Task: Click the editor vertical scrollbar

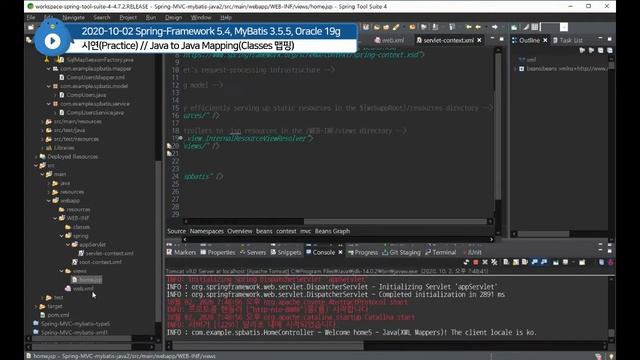Action: (498, 127)
